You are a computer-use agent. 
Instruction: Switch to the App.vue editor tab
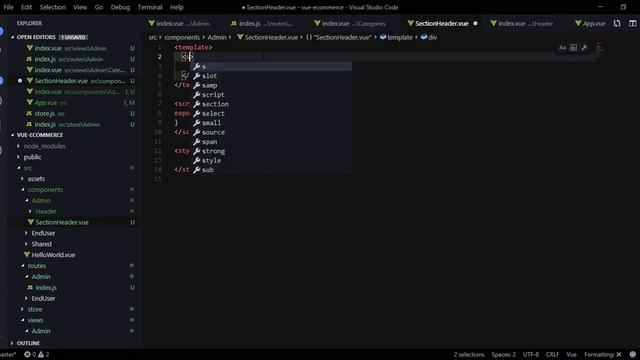[590, 23]
